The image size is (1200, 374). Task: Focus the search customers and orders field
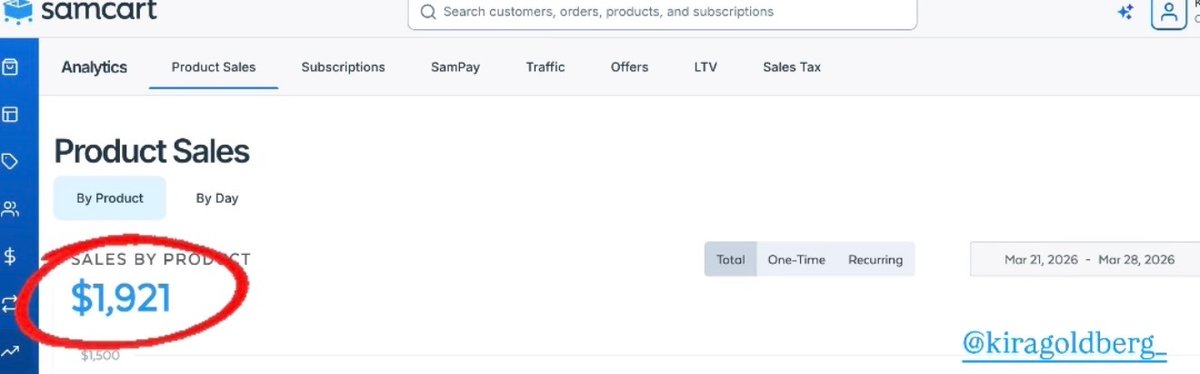point(662,13)
